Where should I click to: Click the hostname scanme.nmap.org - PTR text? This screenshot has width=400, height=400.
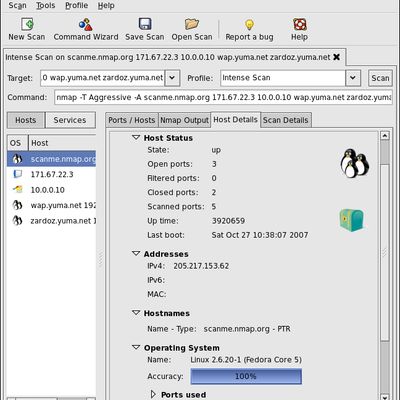pyautogui.click(x=247, y=329)
